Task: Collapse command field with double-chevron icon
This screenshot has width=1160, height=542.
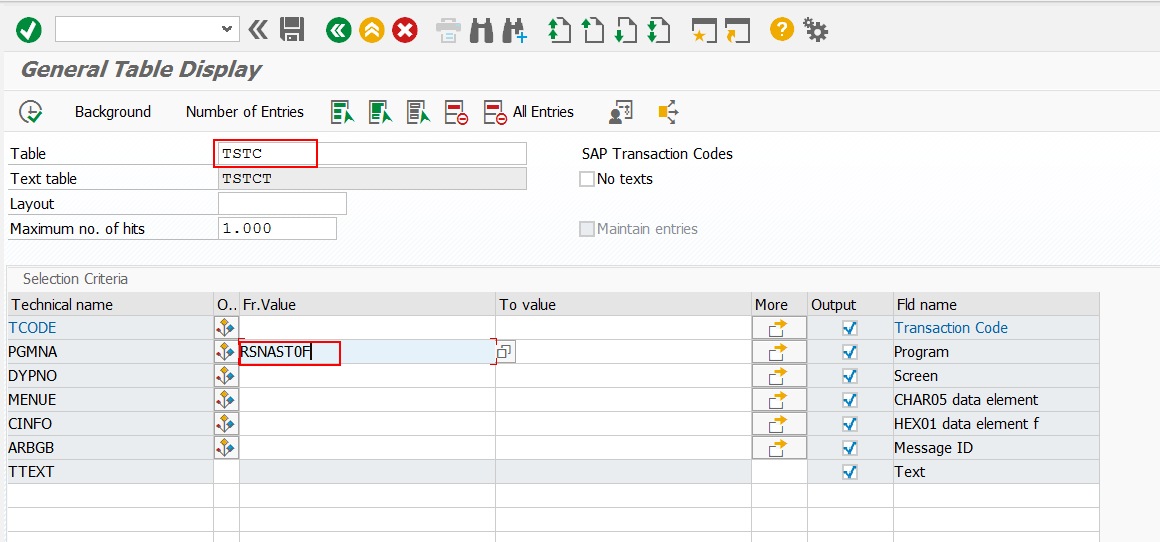Action: (257, 30)
